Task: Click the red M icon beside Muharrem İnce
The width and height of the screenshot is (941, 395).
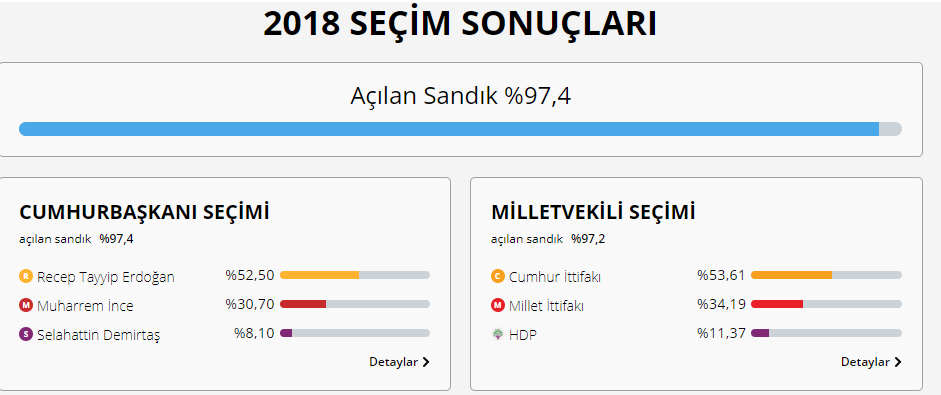Action: pos(25,306)
